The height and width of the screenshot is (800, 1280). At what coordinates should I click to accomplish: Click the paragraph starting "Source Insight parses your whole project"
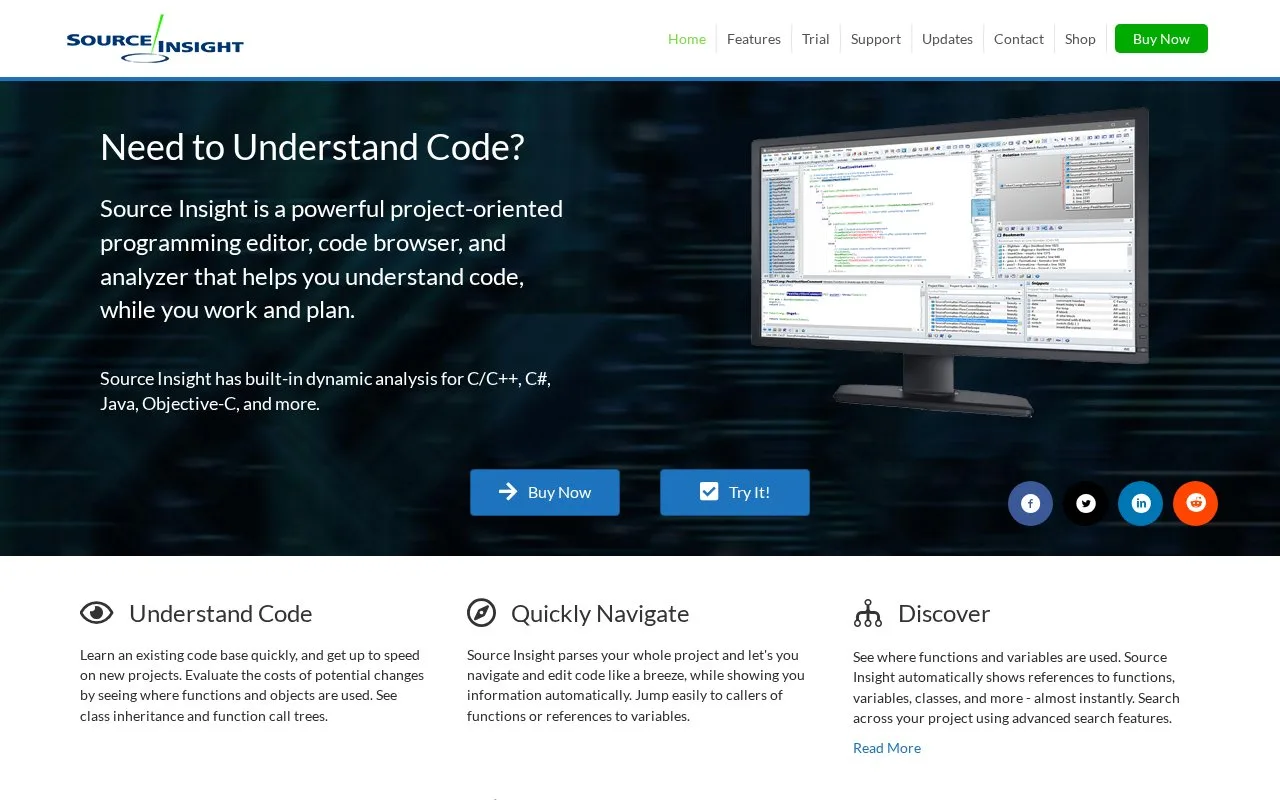tap(636, 686)
